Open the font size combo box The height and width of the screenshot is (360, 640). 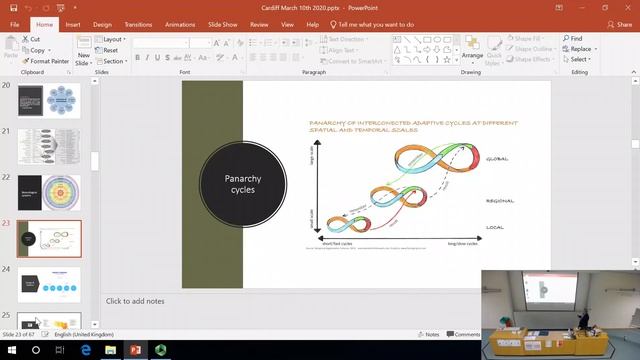pos(200,43)
